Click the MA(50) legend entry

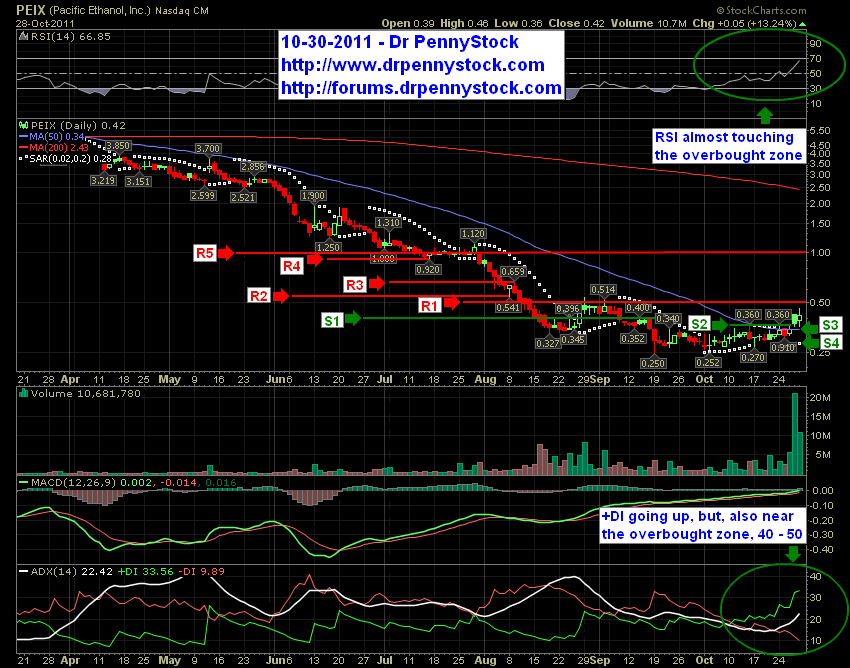pos(51,137)
